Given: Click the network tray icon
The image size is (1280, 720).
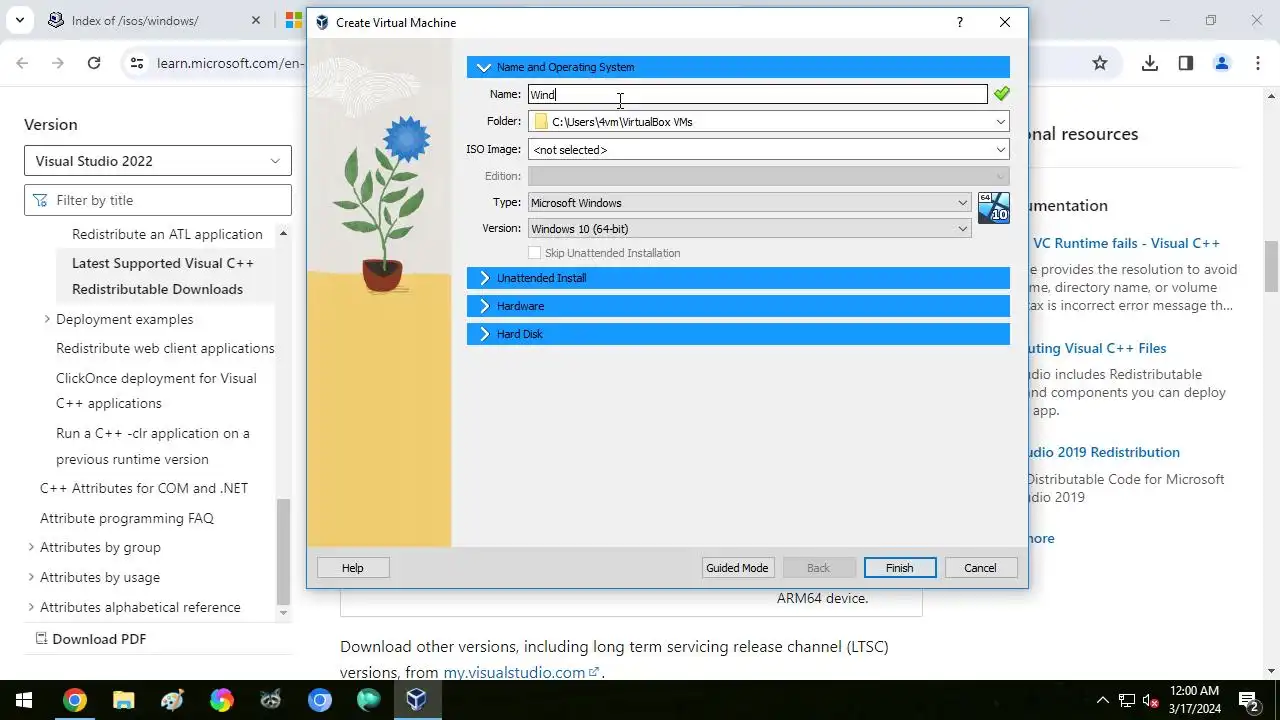Looking at the screenshot, I should pos(1126,700).
